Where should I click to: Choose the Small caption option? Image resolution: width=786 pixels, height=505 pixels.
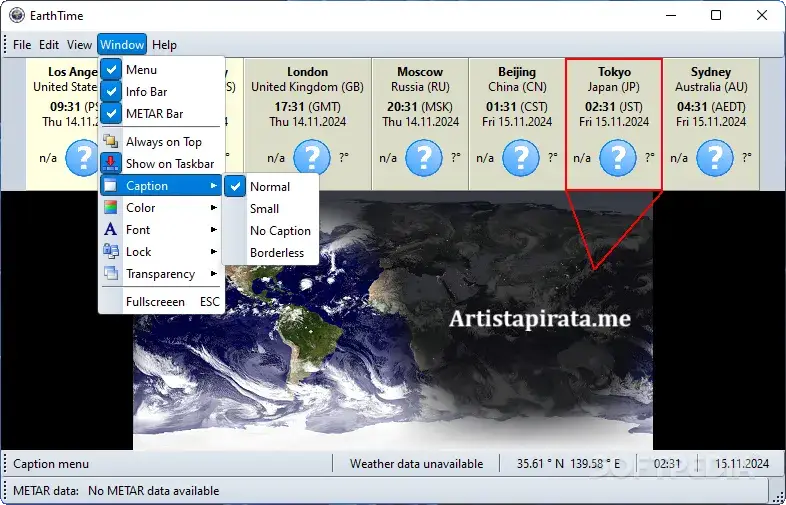coord(271,209)
